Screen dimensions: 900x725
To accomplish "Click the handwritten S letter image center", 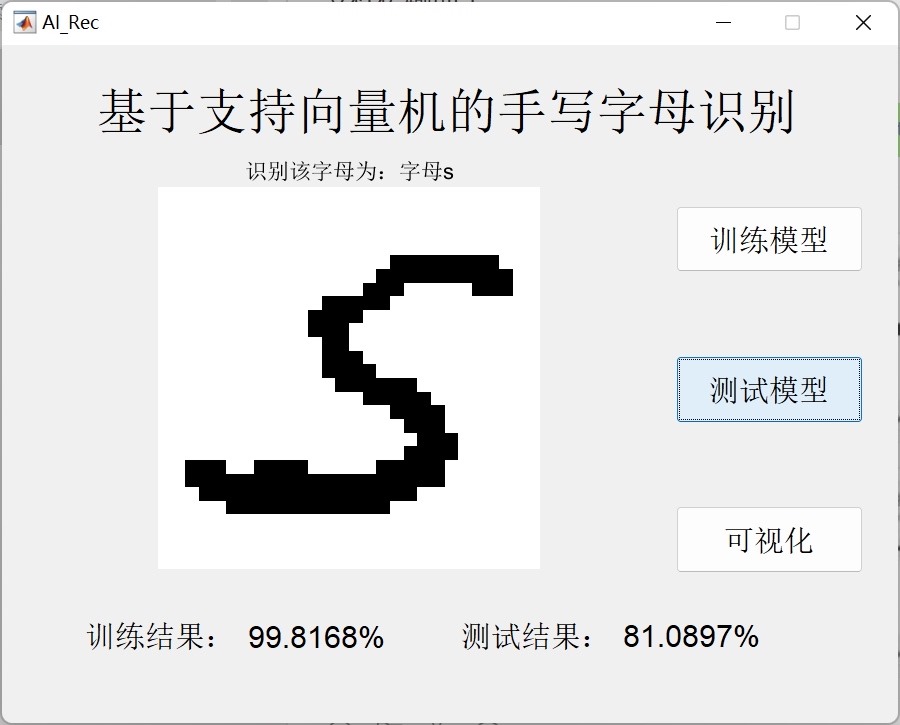I will 349,378.
